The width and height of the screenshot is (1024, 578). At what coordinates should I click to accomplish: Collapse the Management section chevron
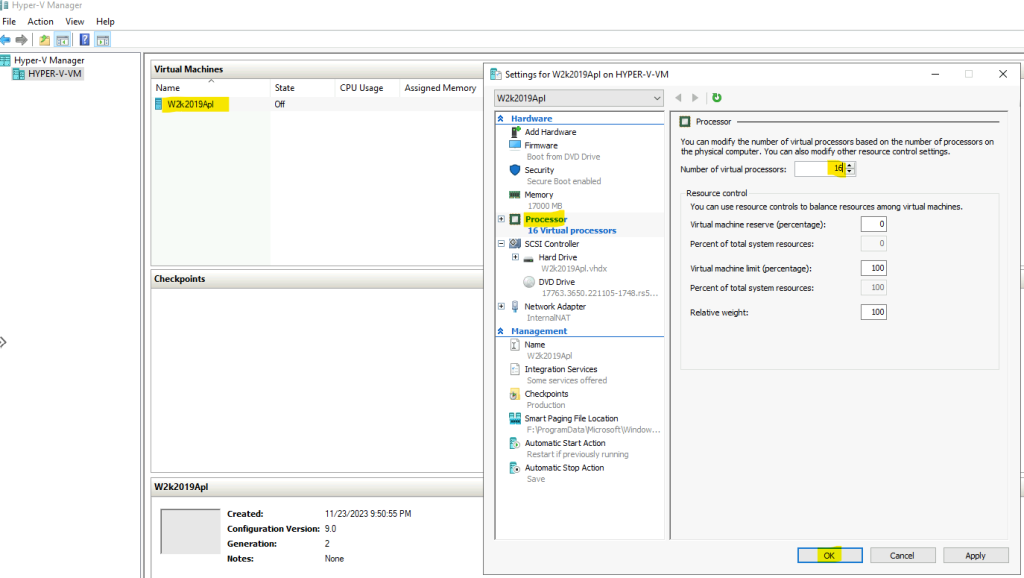click(501, 331)
